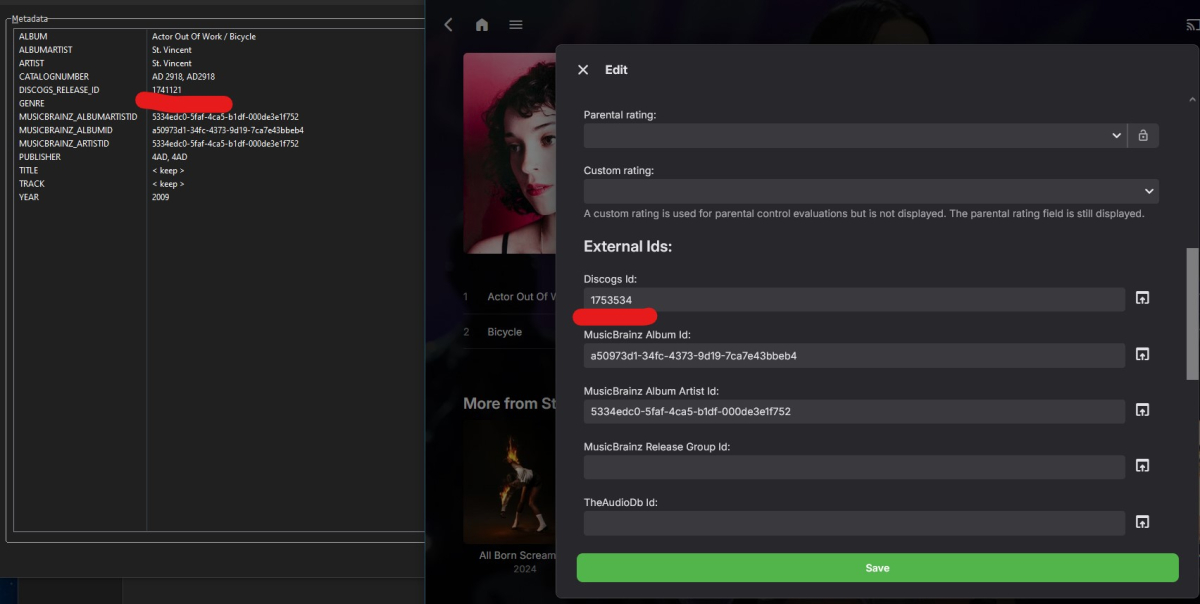The width and height of the screenshot is (1200, 604).
Task: Open the hamburger navigation menu
Action: click(515, 24)
